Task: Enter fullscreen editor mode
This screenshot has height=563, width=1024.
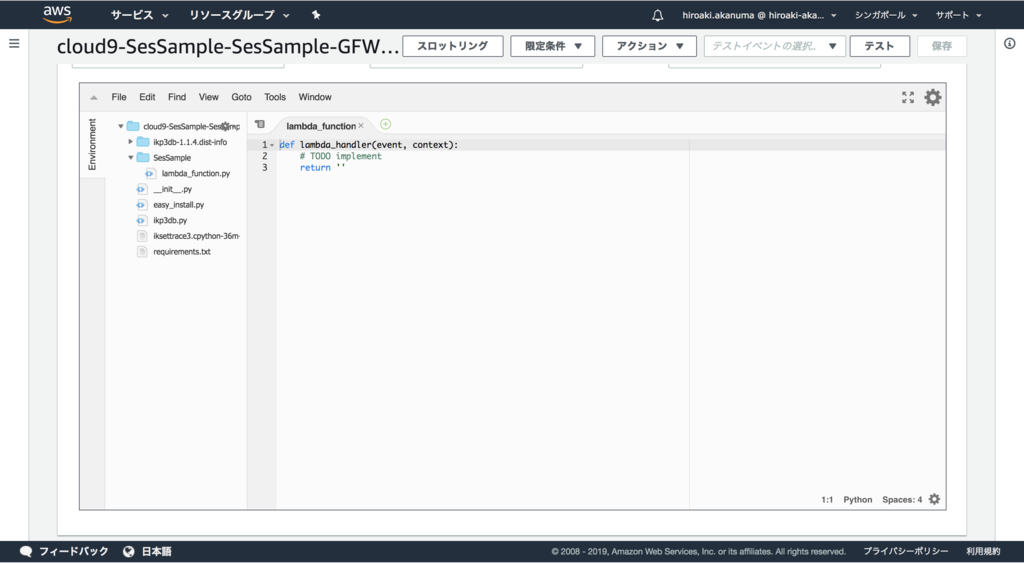Action: point(908,97)
